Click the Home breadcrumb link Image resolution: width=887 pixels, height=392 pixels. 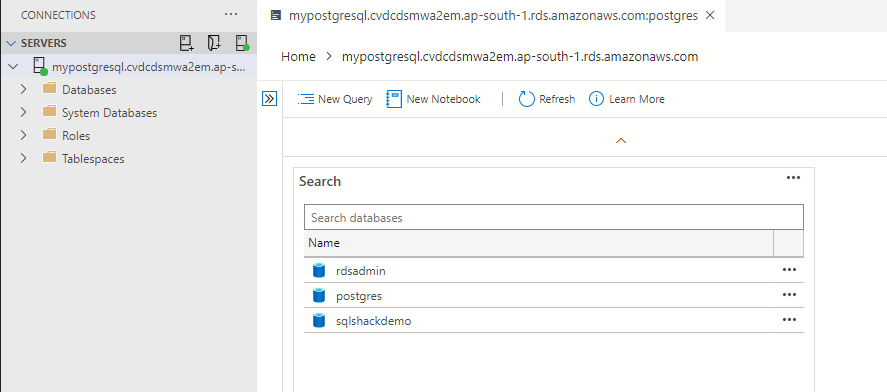coord(298,57)
